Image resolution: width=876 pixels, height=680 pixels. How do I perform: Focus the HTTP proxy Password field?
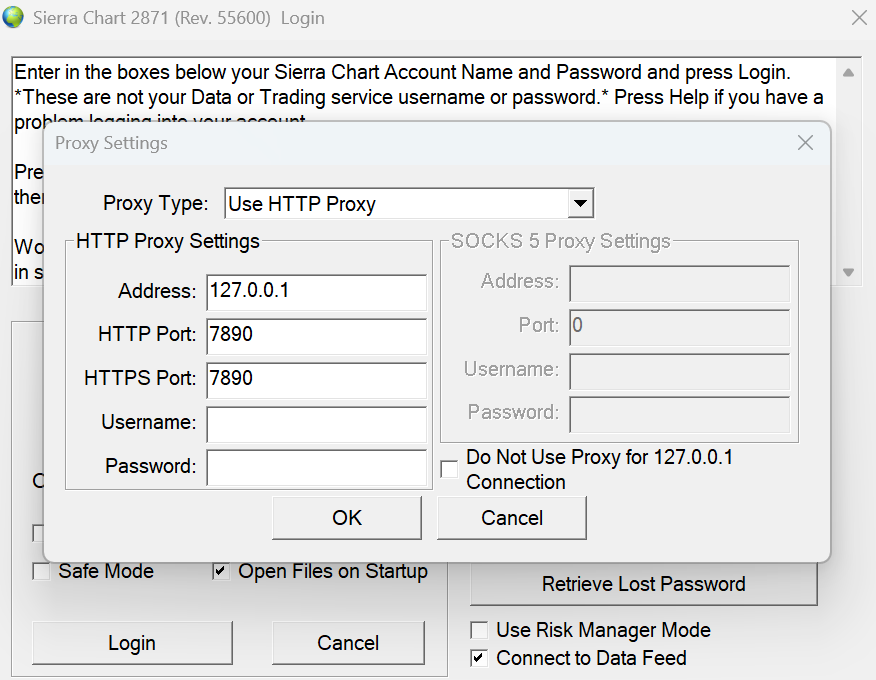click(x=316, y=466)
